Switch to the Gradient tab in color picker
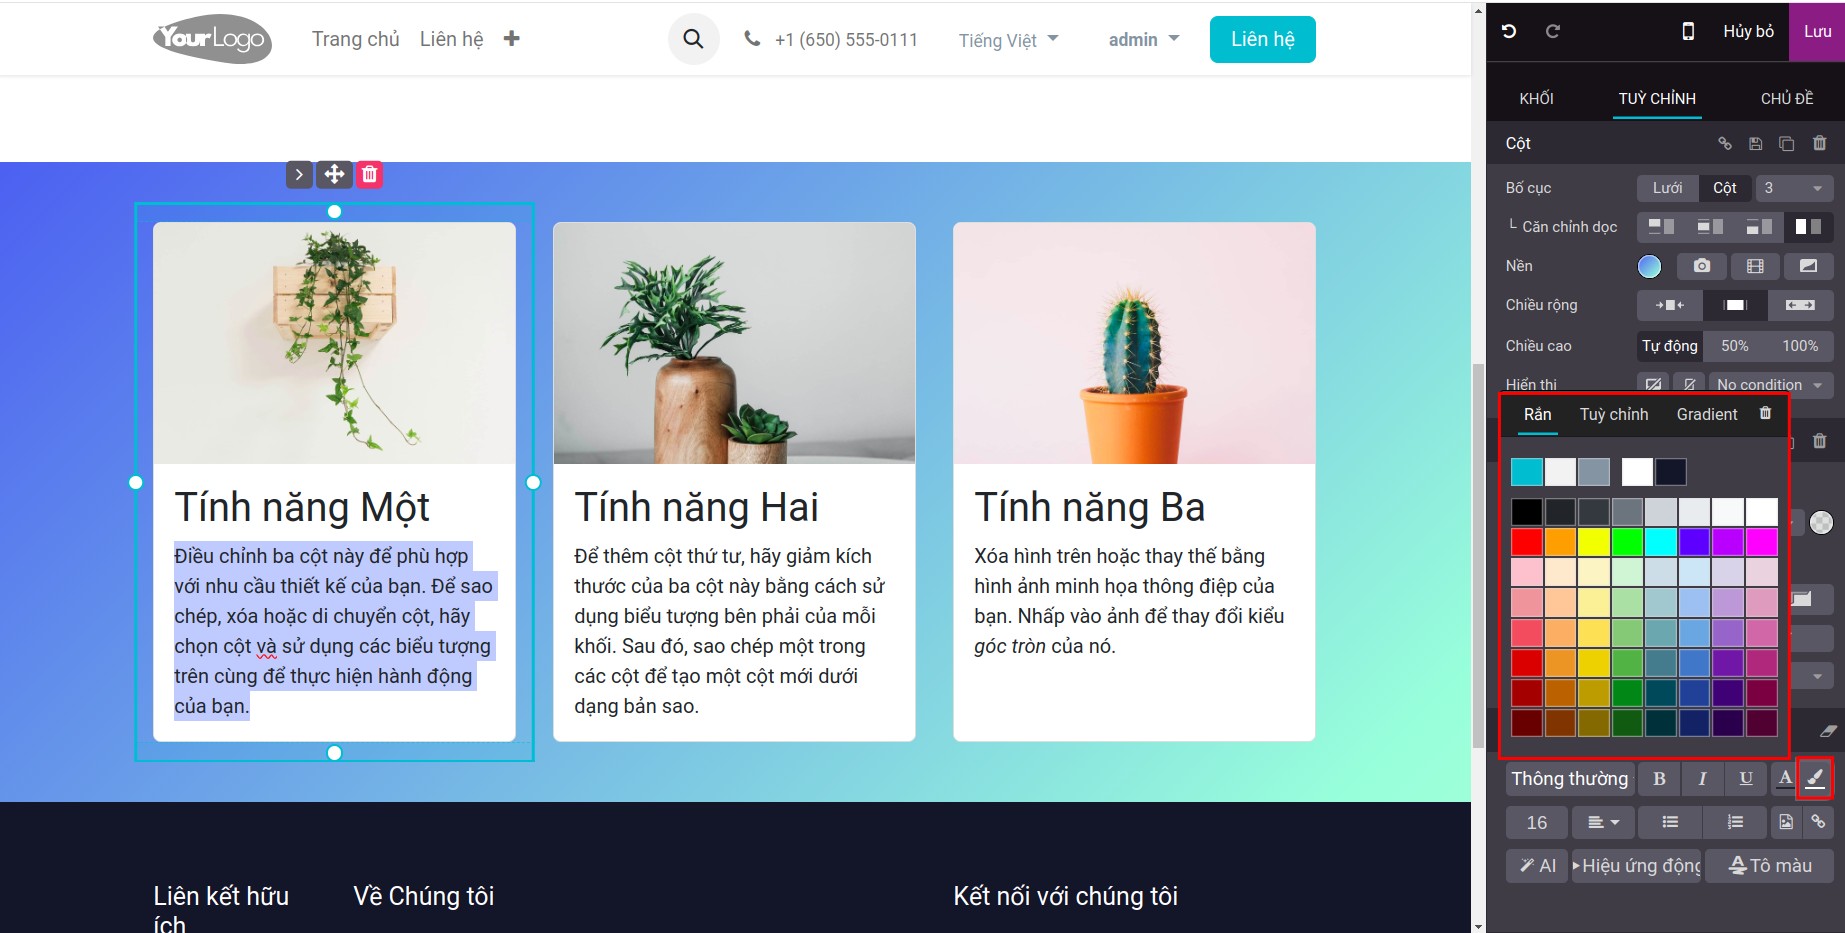1845x933 pixels. click(1705, 414)
